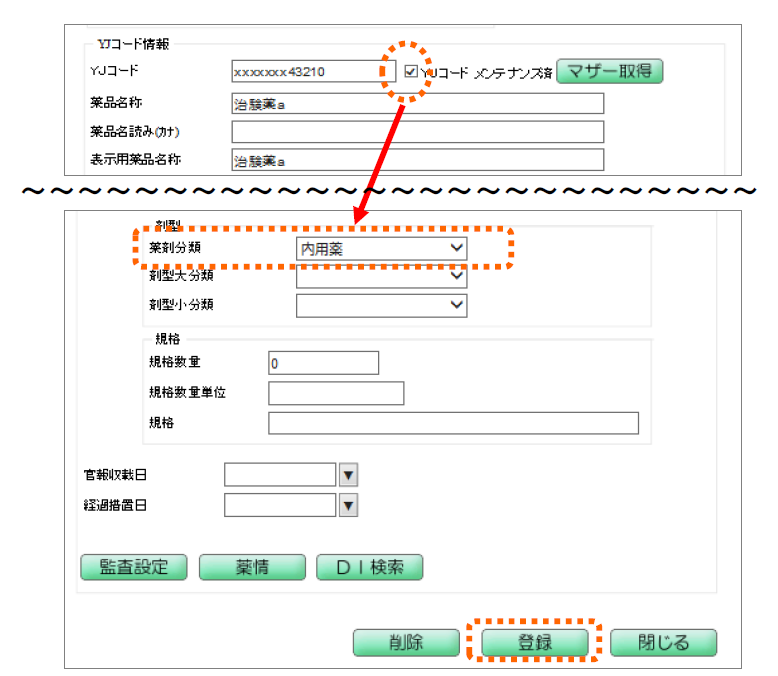Viewport: 778px width, 676px height.
Task: Click the YJコード input field
Action: (306, 72)
